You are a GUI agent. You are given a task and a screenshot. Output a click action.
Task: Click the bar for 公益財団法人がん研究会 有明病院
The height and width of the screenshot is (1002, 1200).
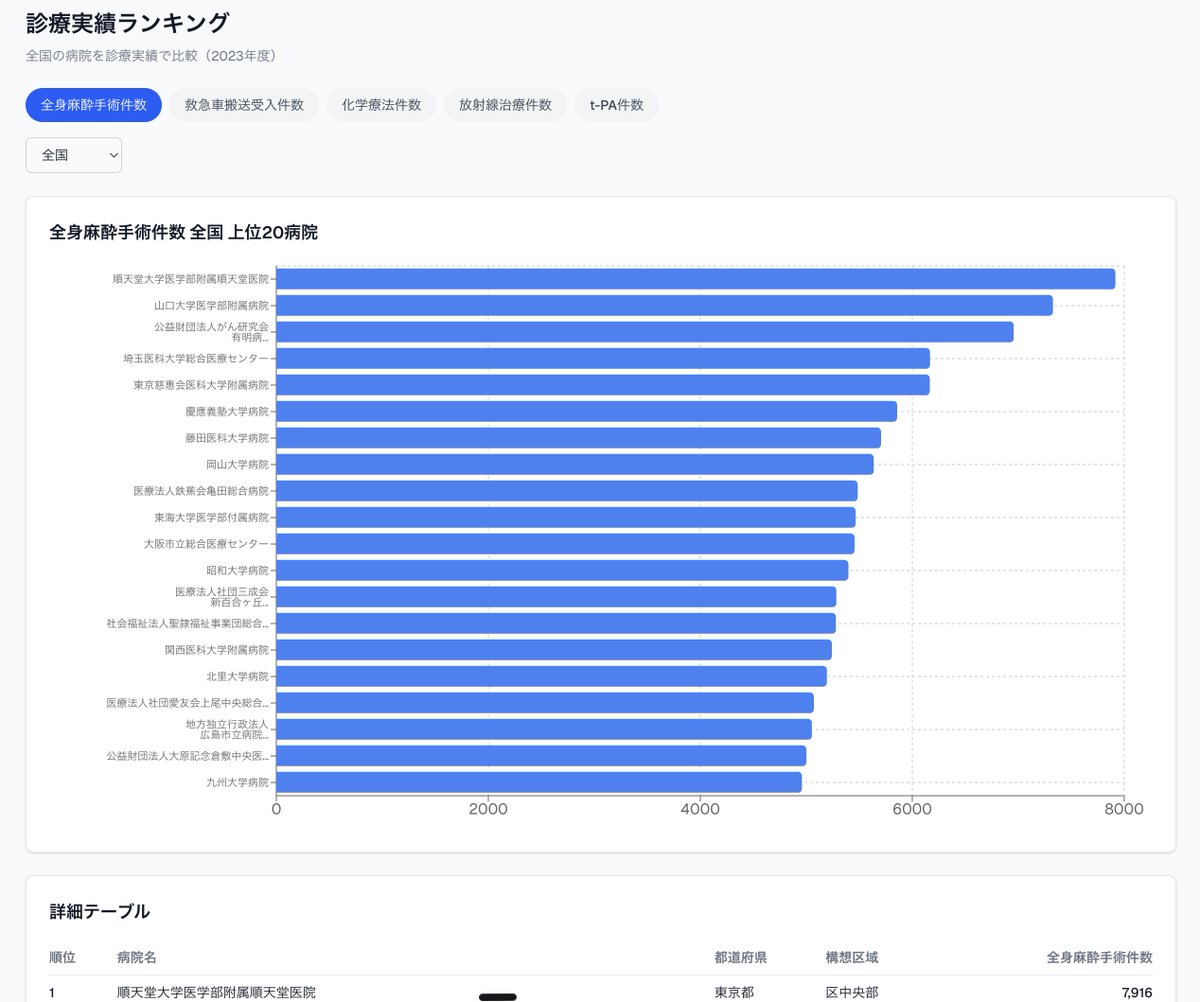point(645,332)
